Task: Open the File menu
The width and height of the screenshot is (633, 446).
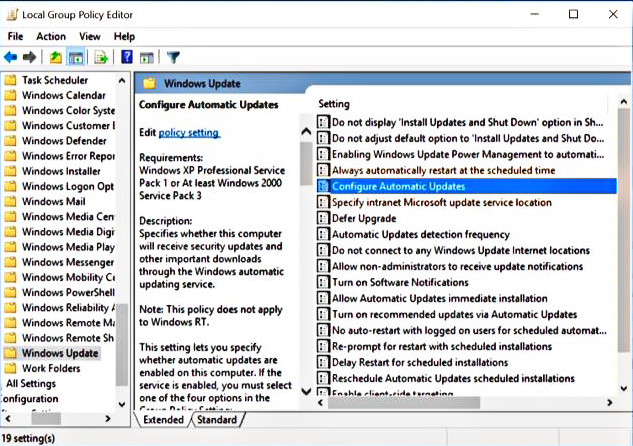Action: (15, 36)
